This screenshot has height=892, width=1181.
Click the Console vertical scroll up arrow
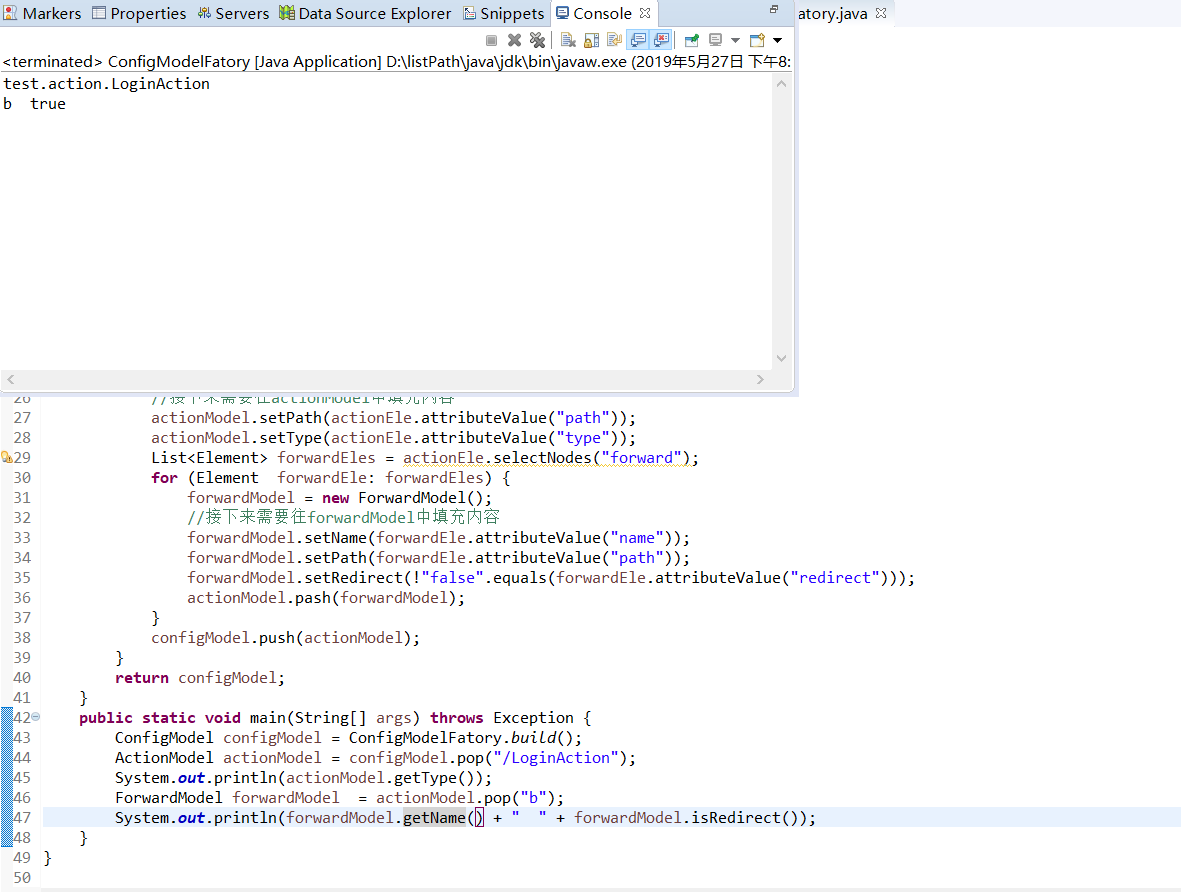[781, 84]
